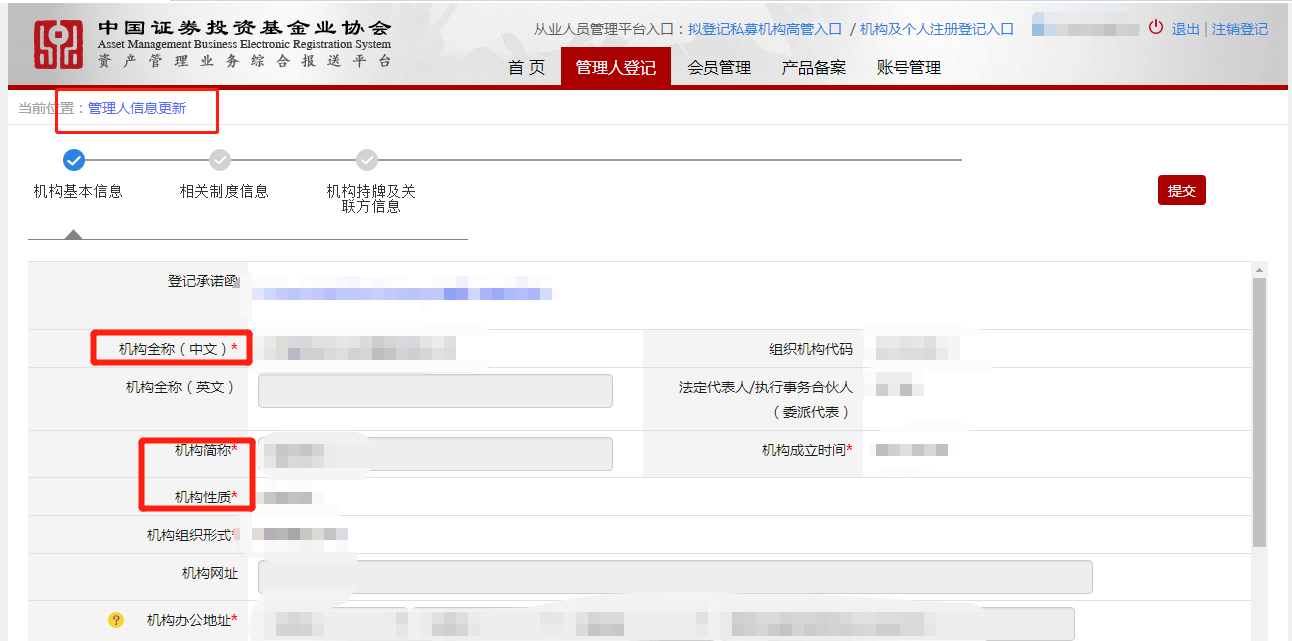This screenshot has height=641, width=1292.
Task: Focus the 机构全称（英文） input field
Action: (x=435, y=391)
